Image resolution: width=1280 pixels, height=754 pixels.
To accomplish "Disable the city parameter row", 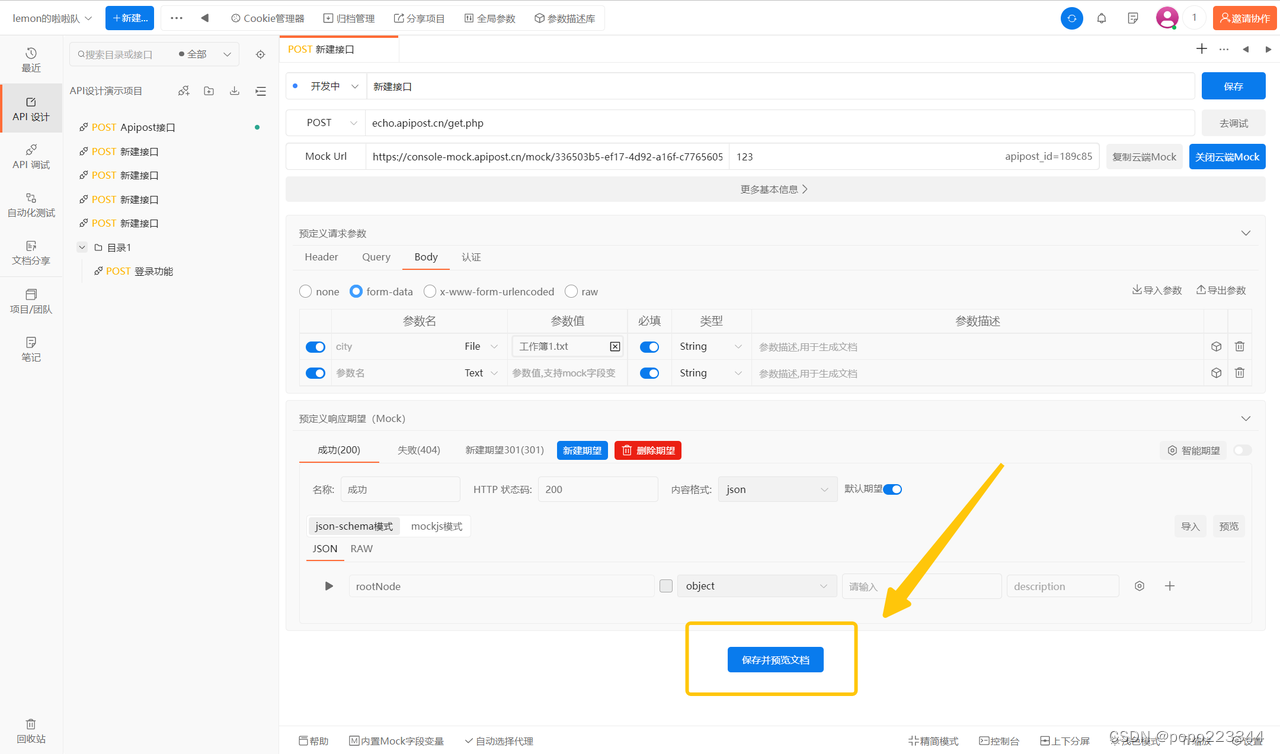I will [315, 347].
